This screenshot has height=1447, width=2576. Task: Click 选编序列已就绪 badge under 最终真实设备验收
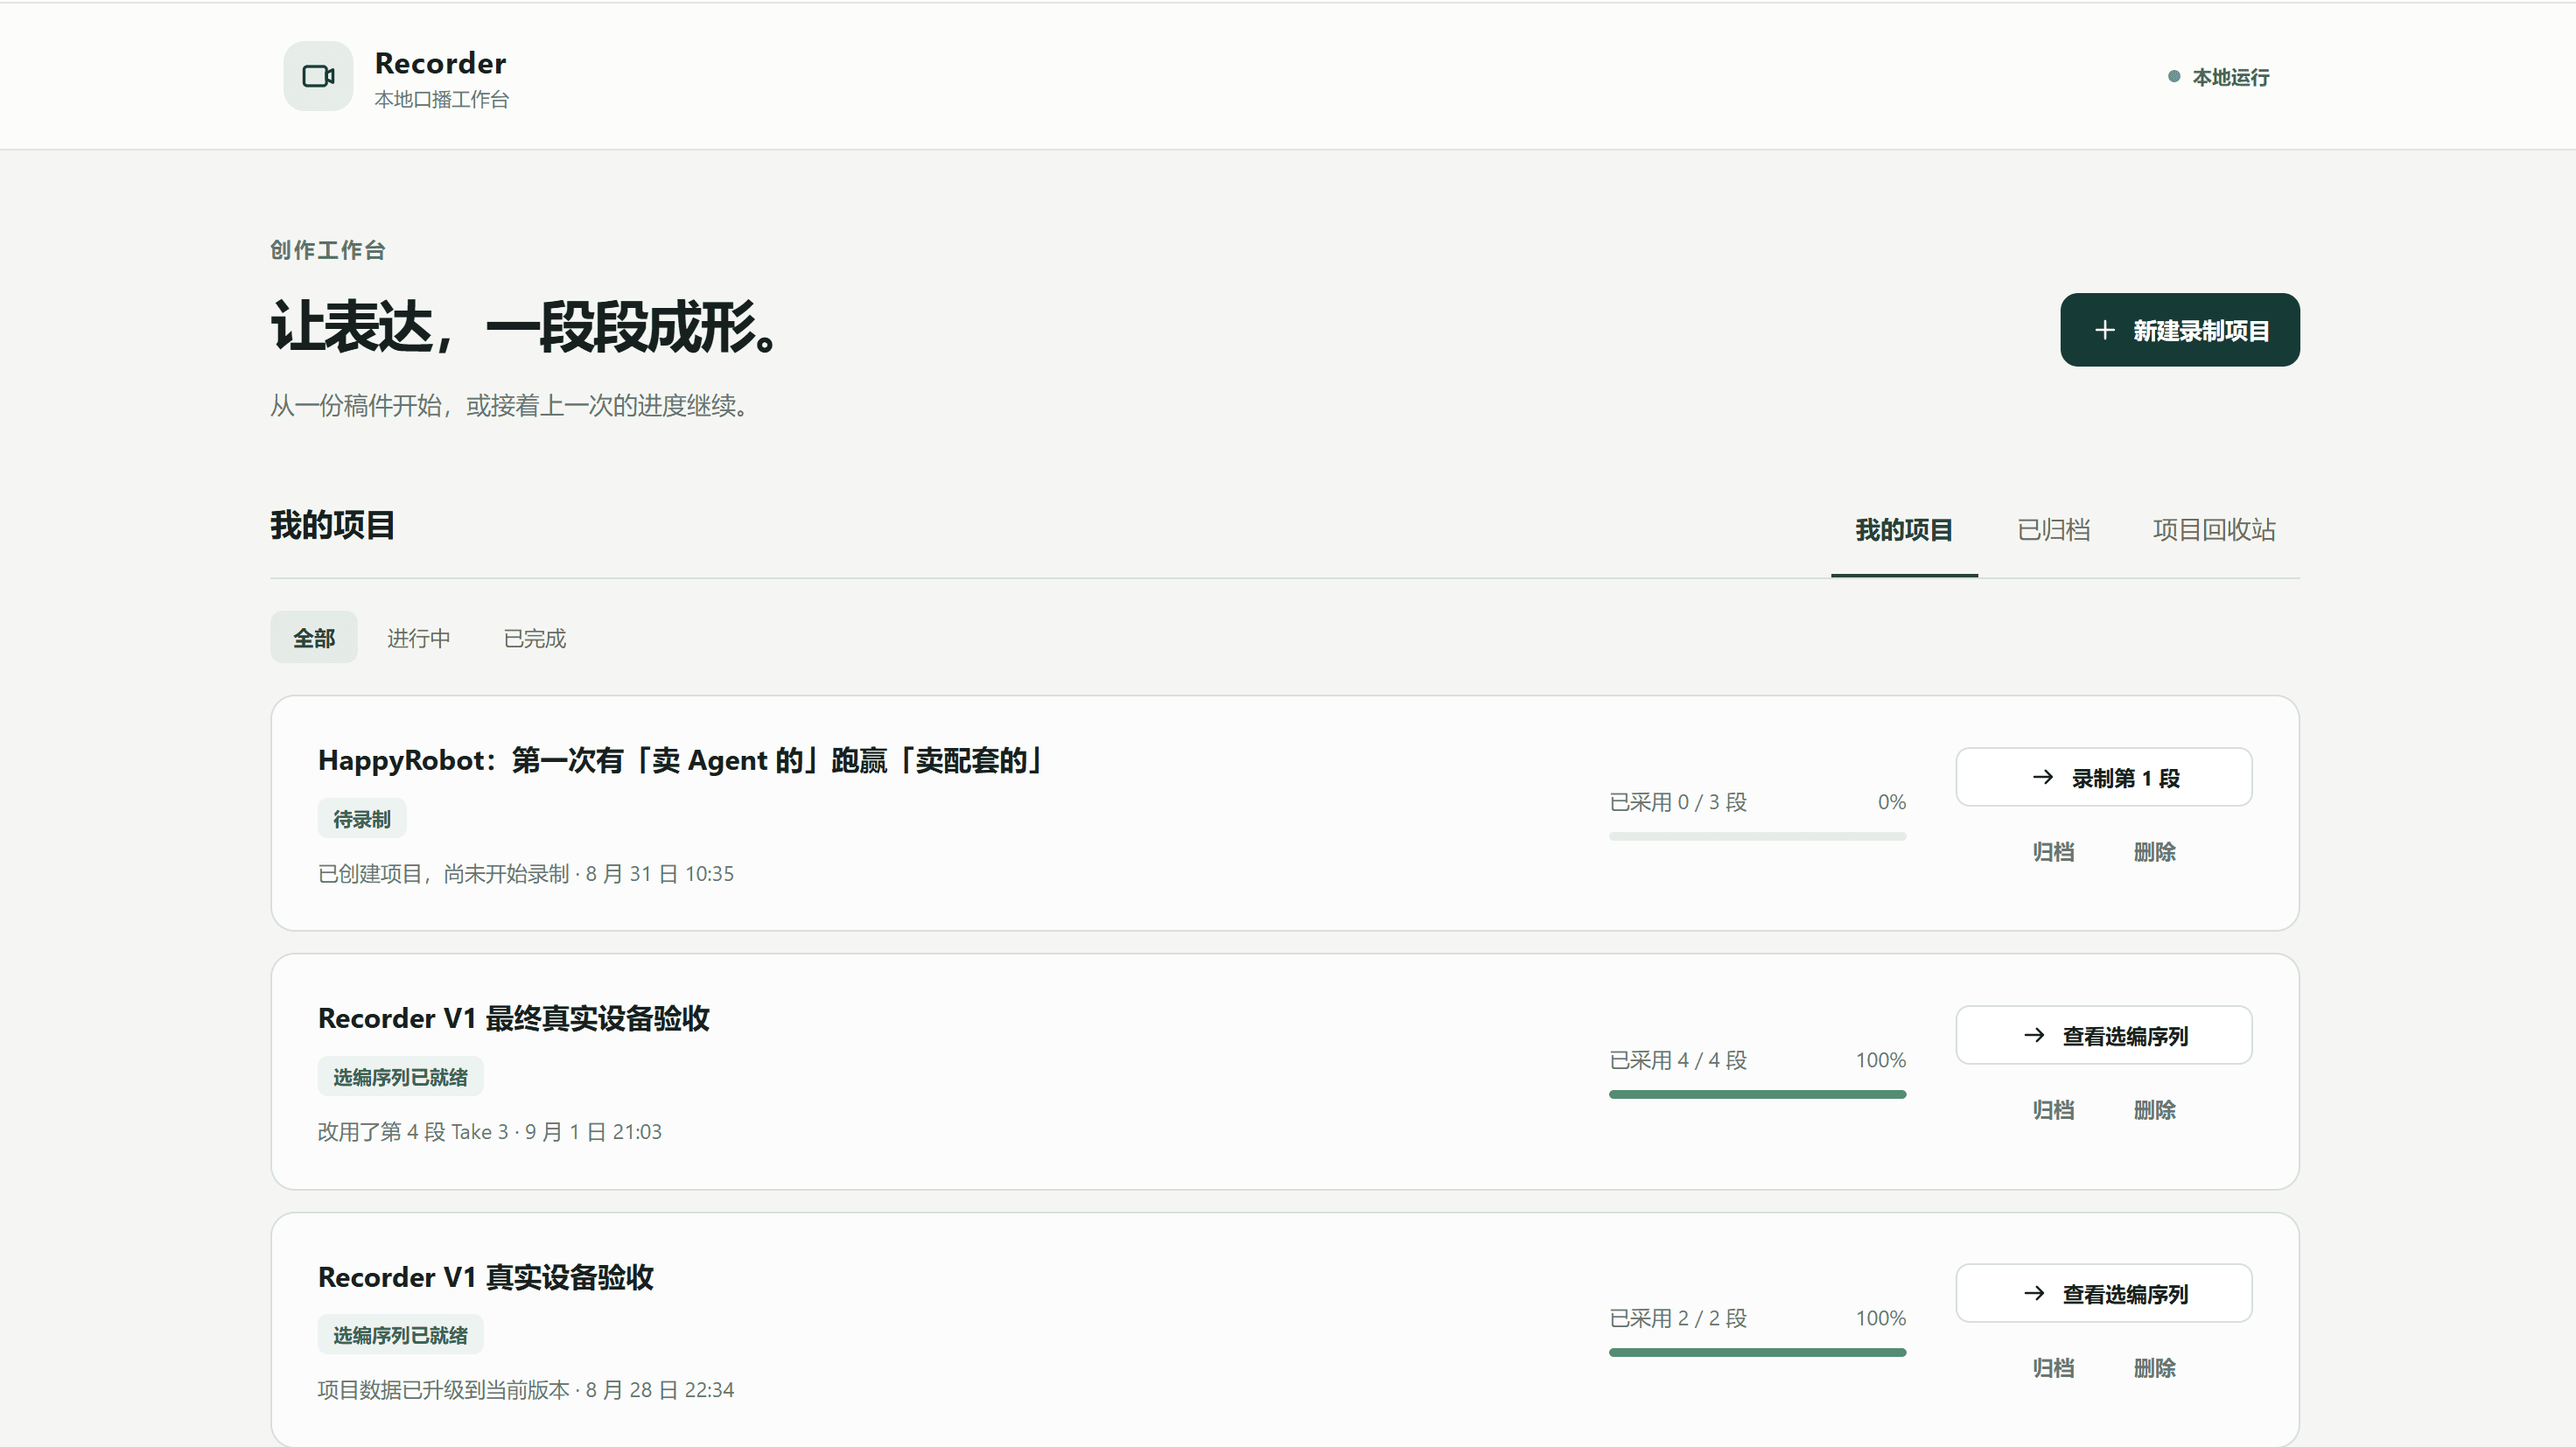pyautogui.click(x=400, y=1077)
